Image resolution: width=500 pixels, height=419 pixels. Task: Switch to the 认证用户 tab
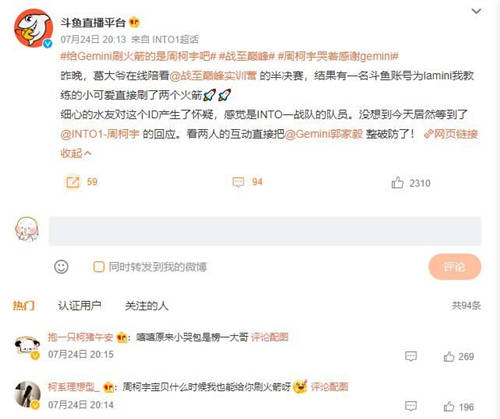[x=80, y=305]
